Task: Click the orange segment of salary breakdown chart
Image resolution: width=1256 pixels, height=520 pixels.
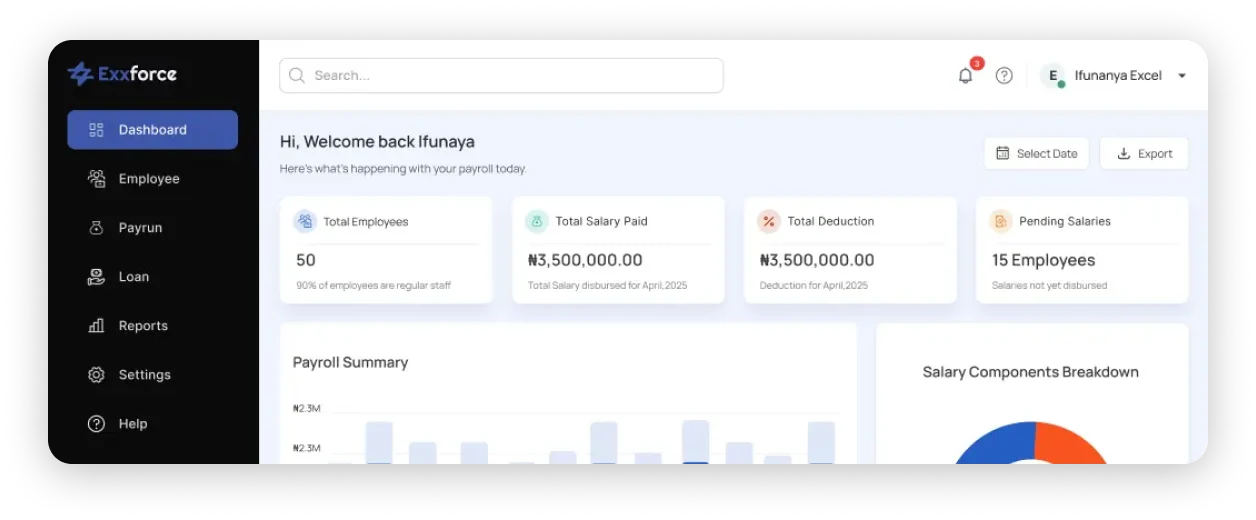Action: point(1075,441)
